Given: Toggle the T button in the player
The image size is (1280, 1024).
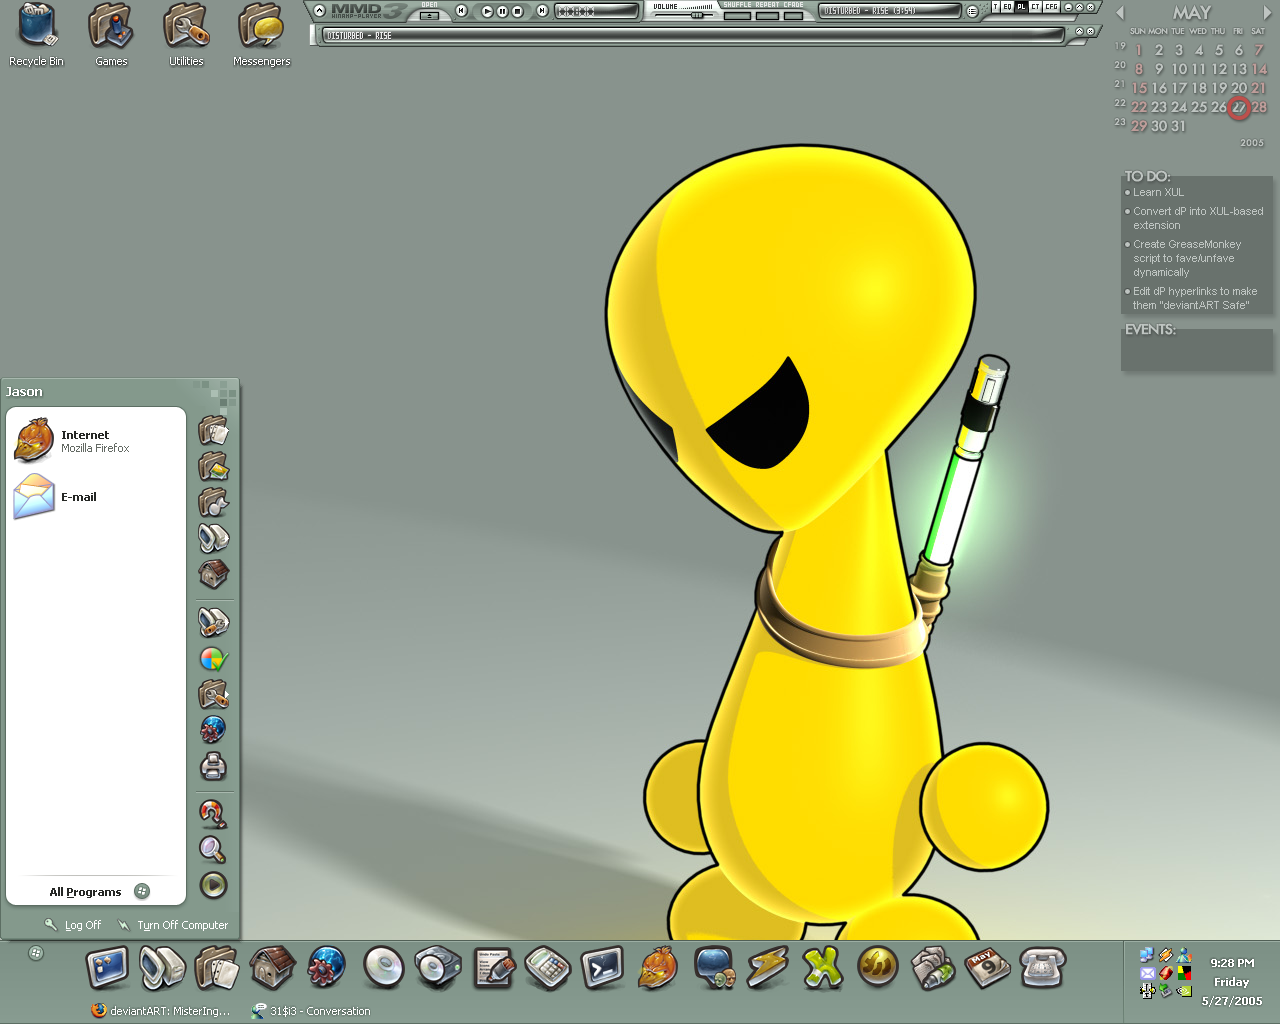Looking at the screenshot, I should 995,7.
